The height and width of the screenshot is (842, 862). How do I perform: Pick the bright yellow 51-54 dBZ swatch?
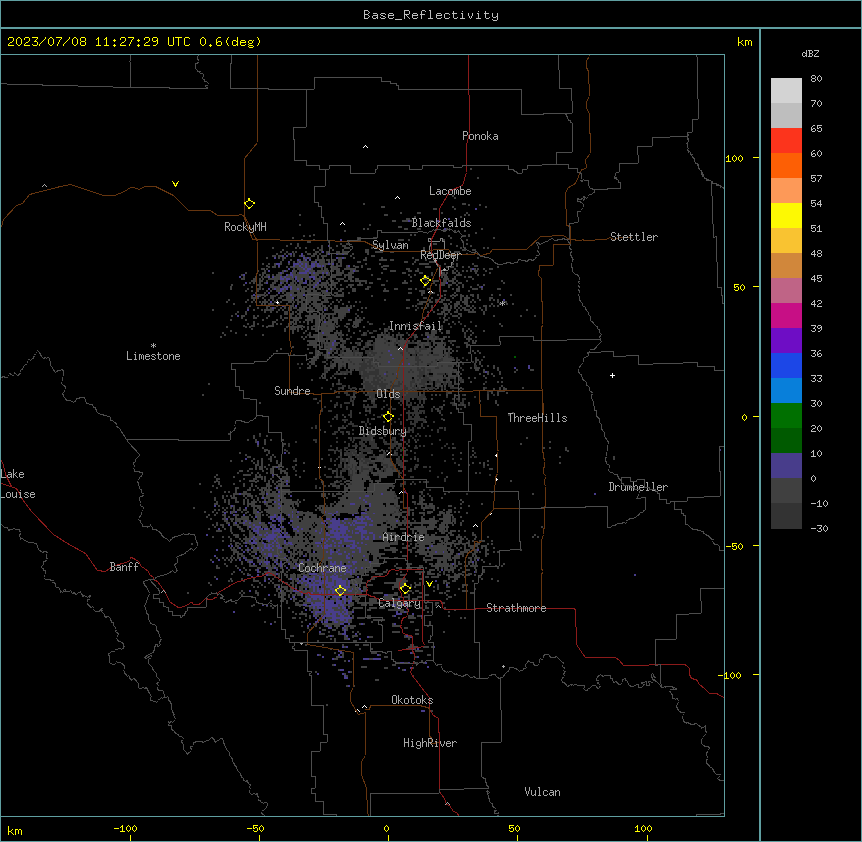click(786, 215)
